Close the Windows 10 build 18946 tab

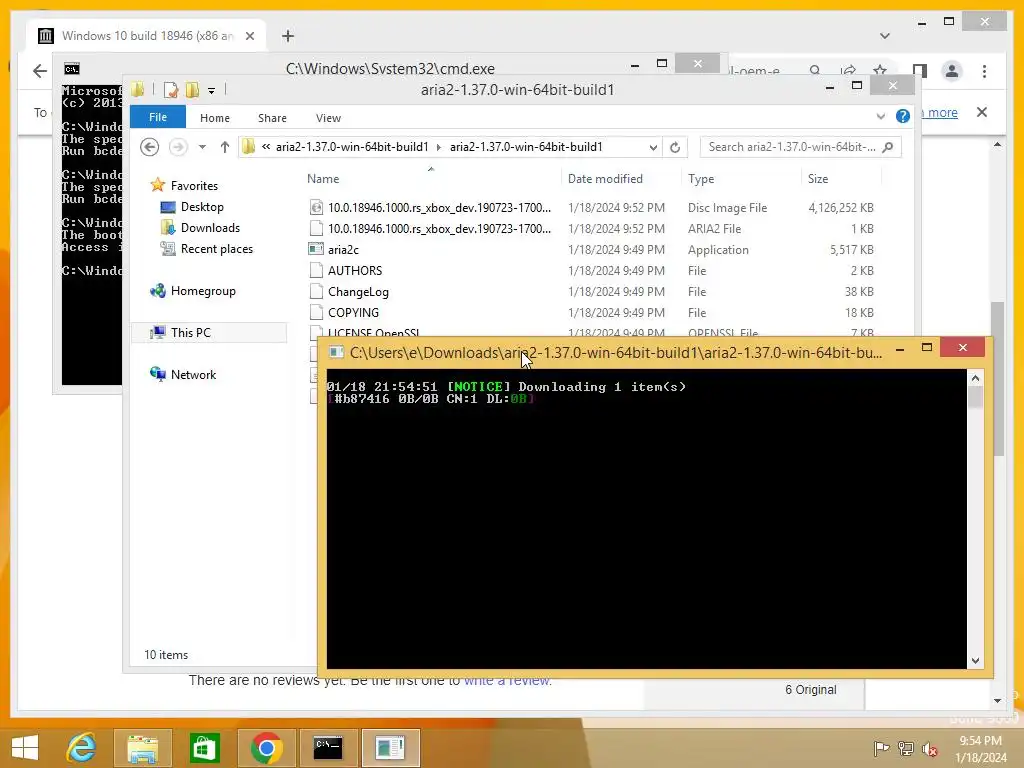pos(249,36)
